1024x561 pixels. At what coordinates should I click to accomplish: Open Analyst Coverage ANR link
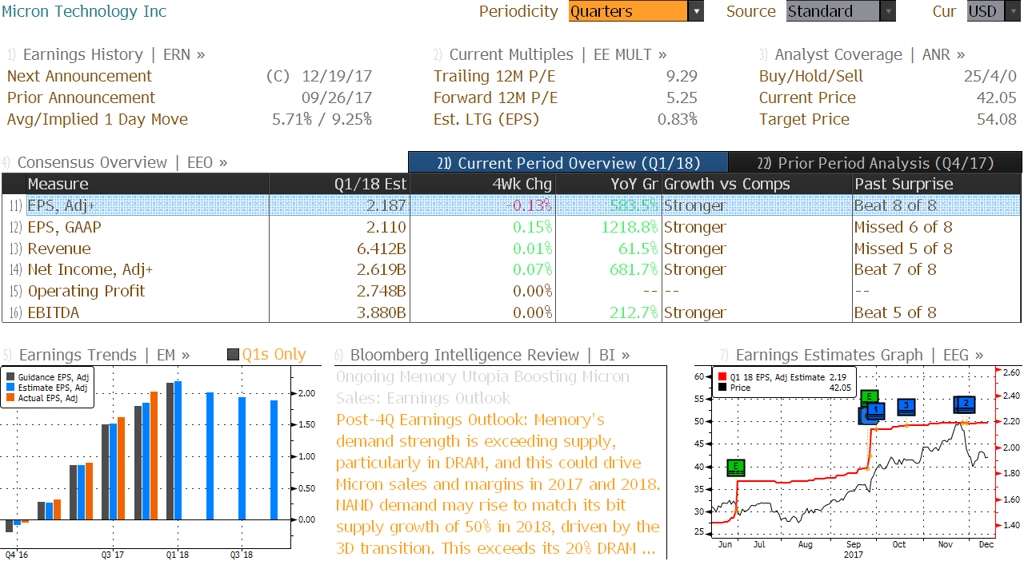870,54
